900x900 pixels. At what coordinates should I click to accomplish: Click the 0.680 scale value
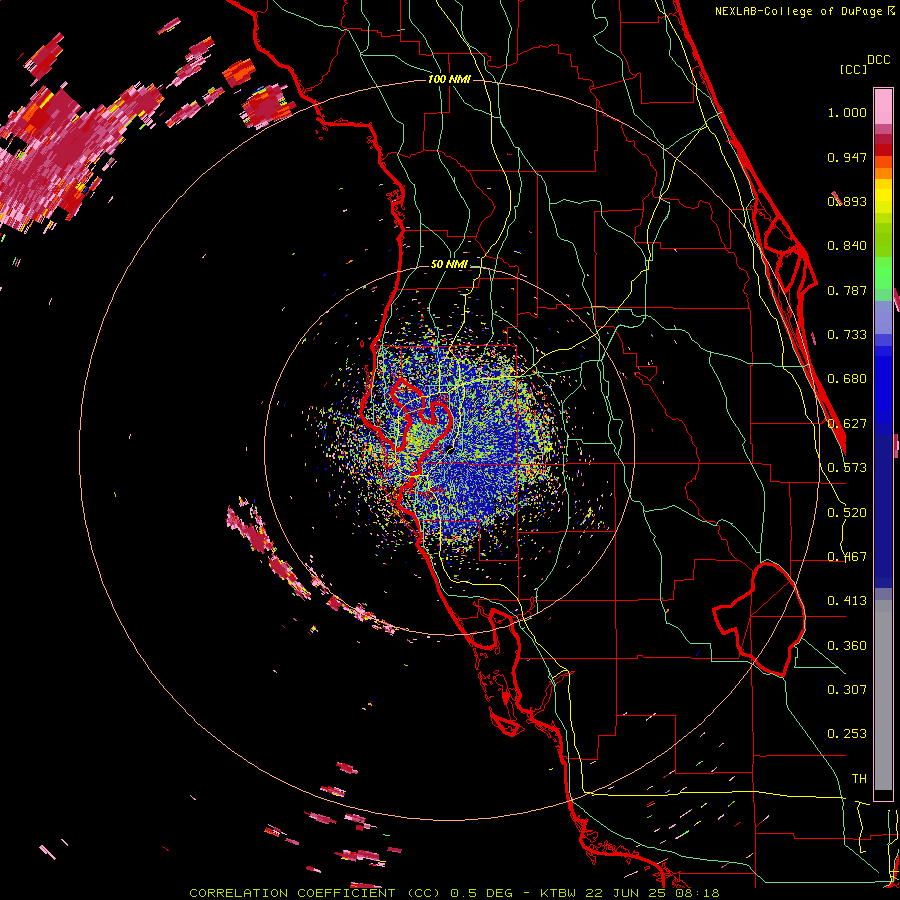(x=847, y=379)
